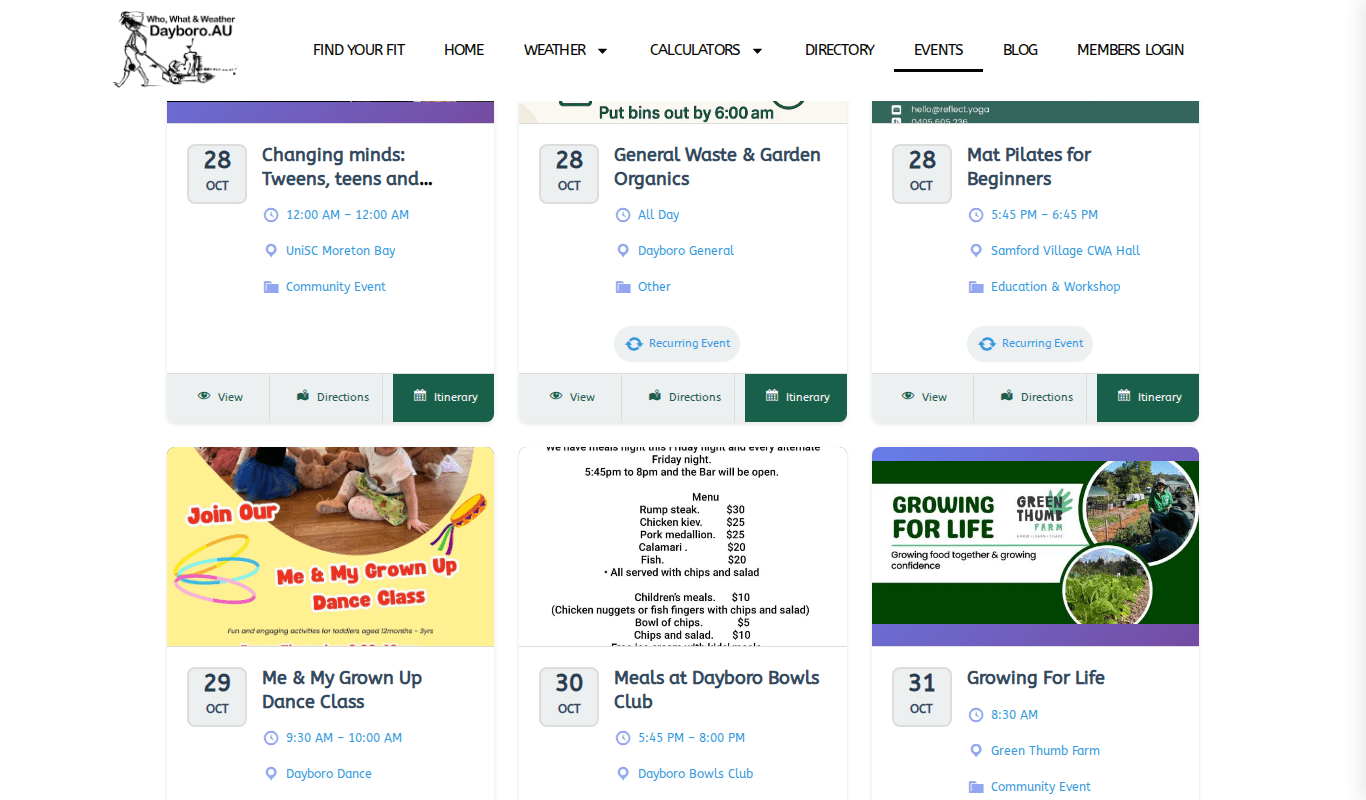The image size is (1366, 800).
Task: Click the folder icon beside Community Event on Changing minds
Action: tap(271, 287)
